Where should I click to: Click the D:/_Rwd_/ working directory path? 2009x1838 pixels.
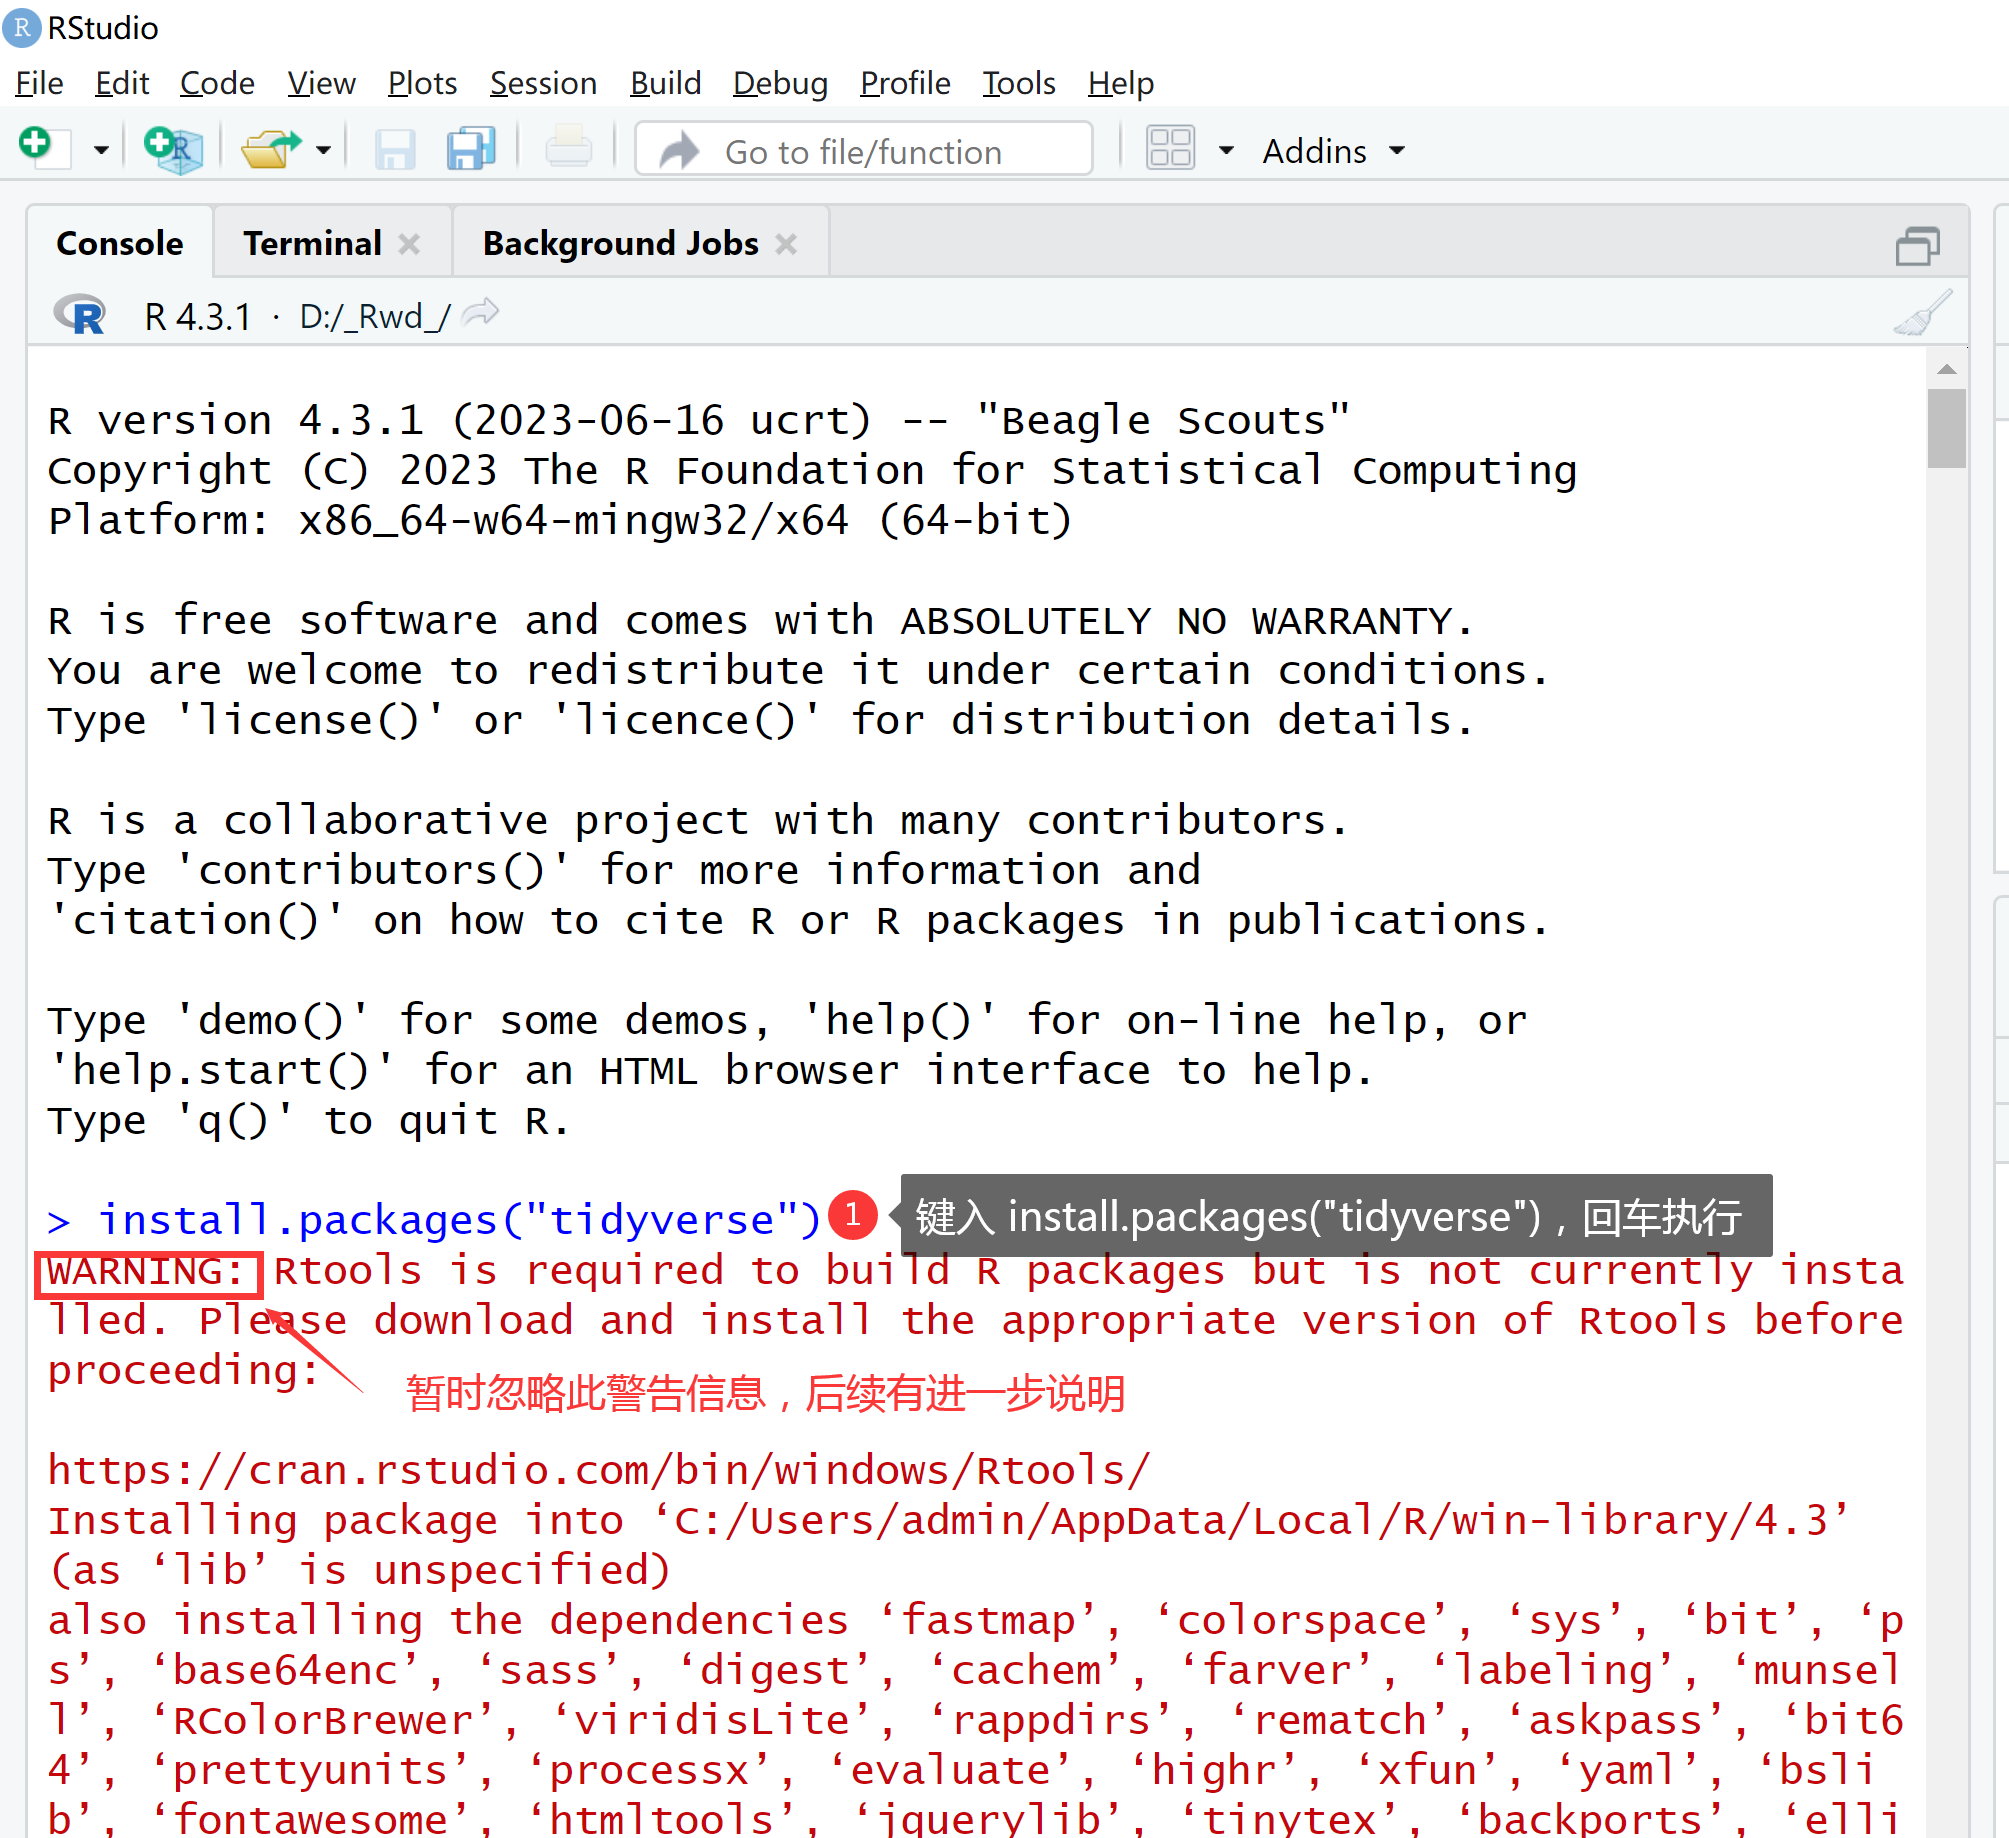(374, 317)
